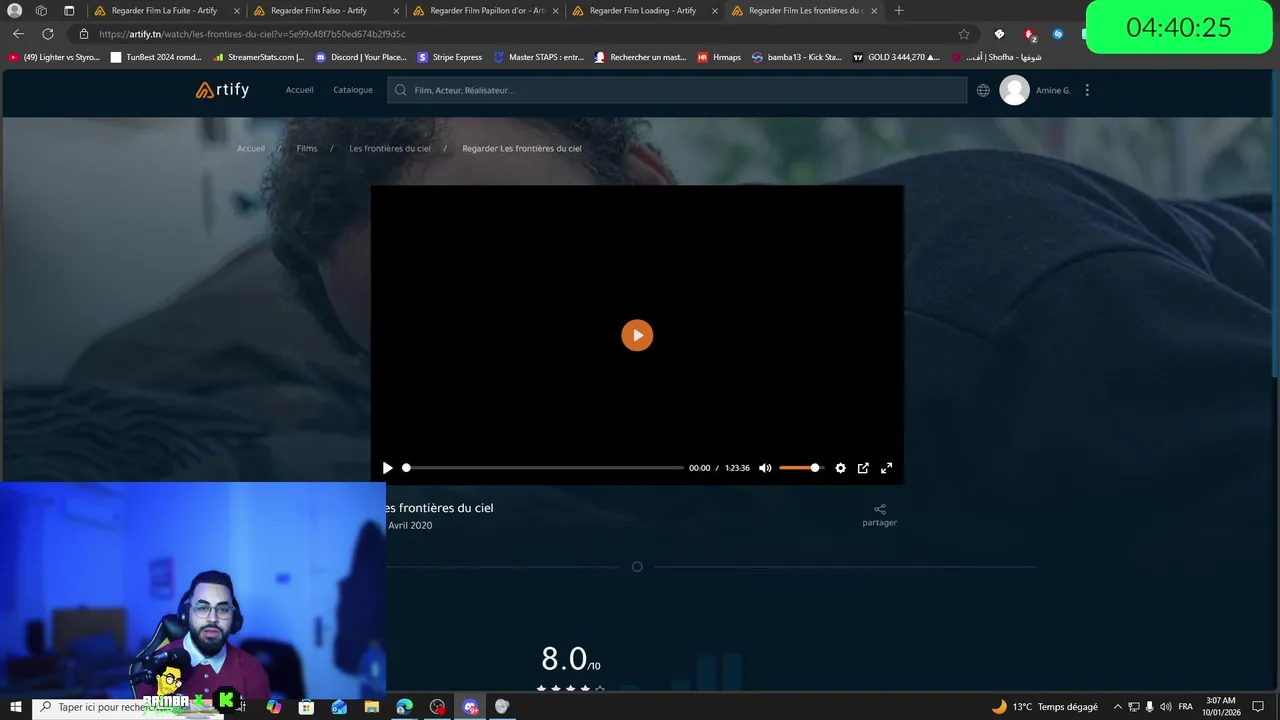The width and height of the screenshot is (1280, 720).
Task: Click the artify.tn address bar
Action: click(x=520, y=34)
